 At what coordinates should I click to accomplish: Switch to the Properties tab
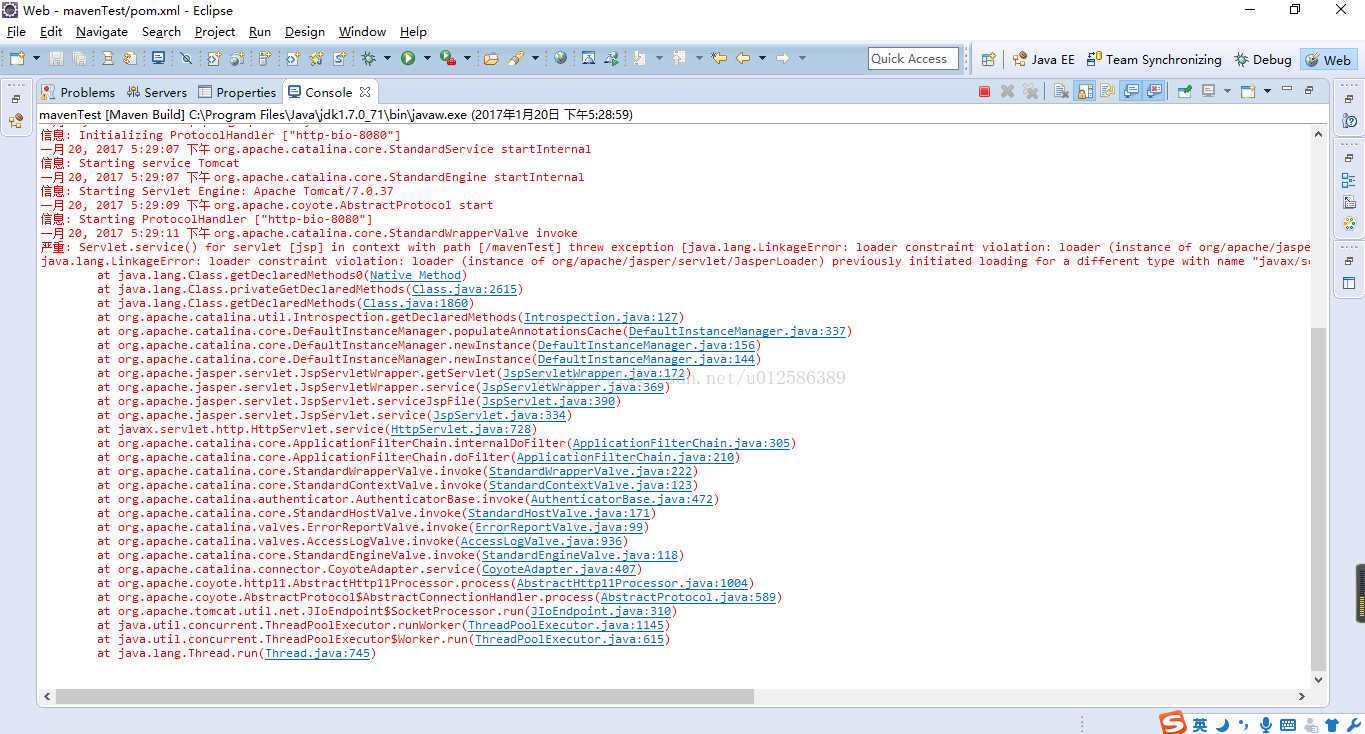237,92
